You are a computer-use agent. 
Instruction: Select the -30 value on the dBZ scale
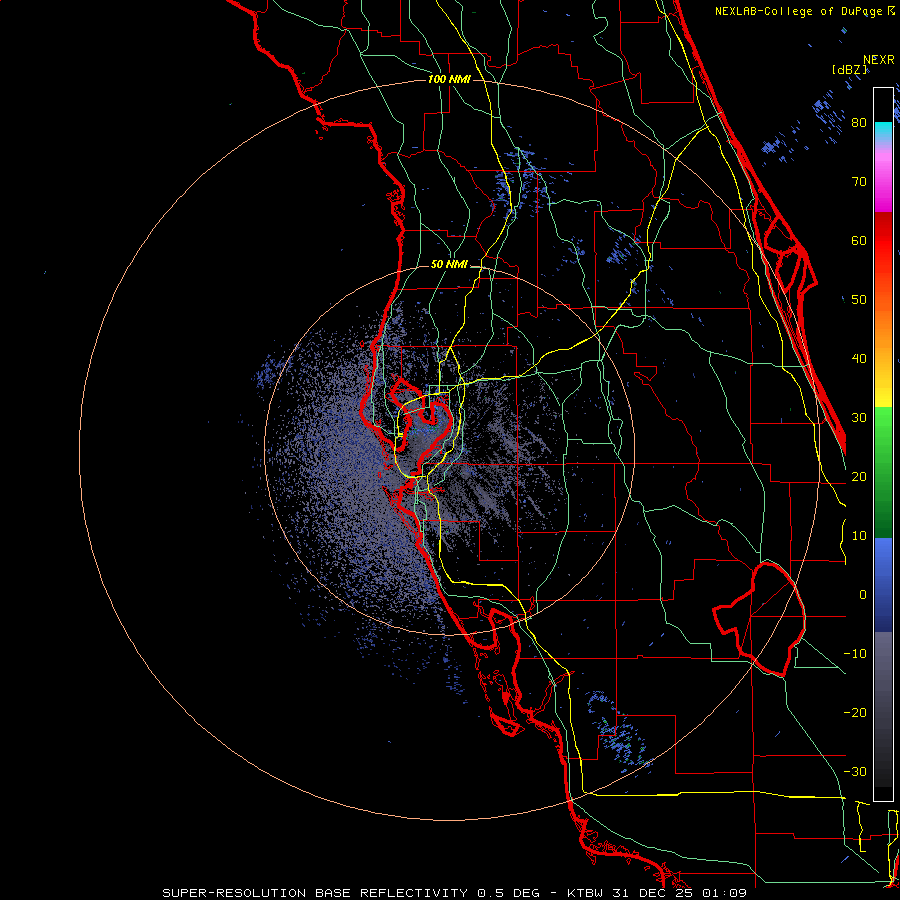[x=855, y=771]
